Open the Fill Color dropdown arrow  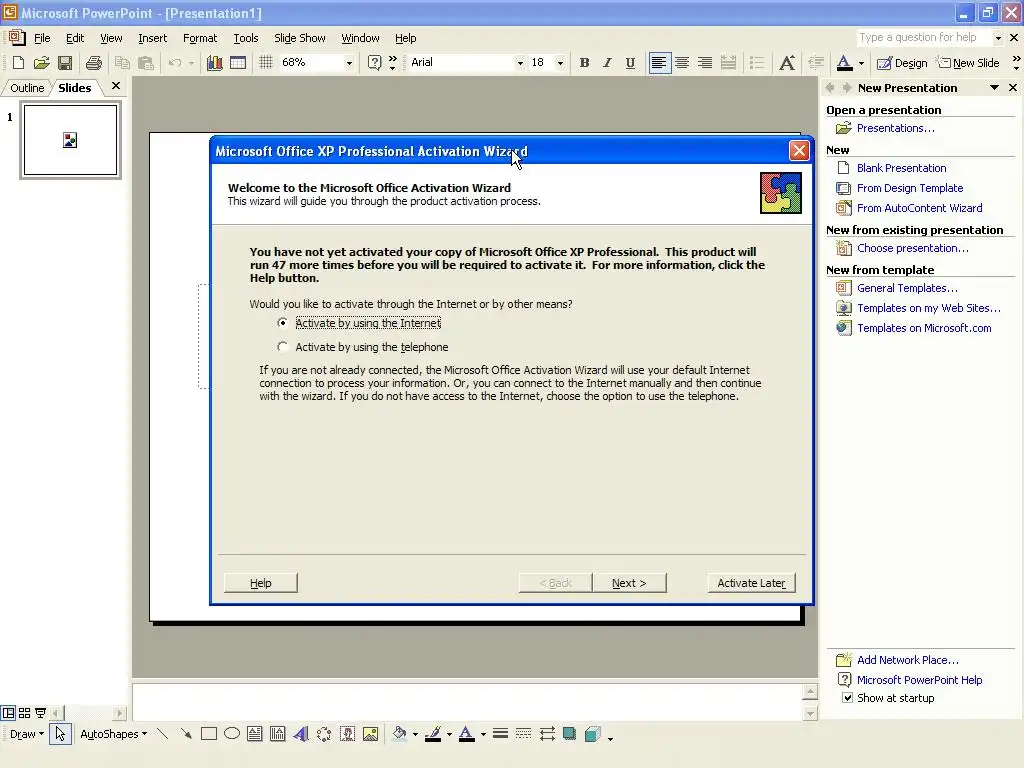pos(415,734)
